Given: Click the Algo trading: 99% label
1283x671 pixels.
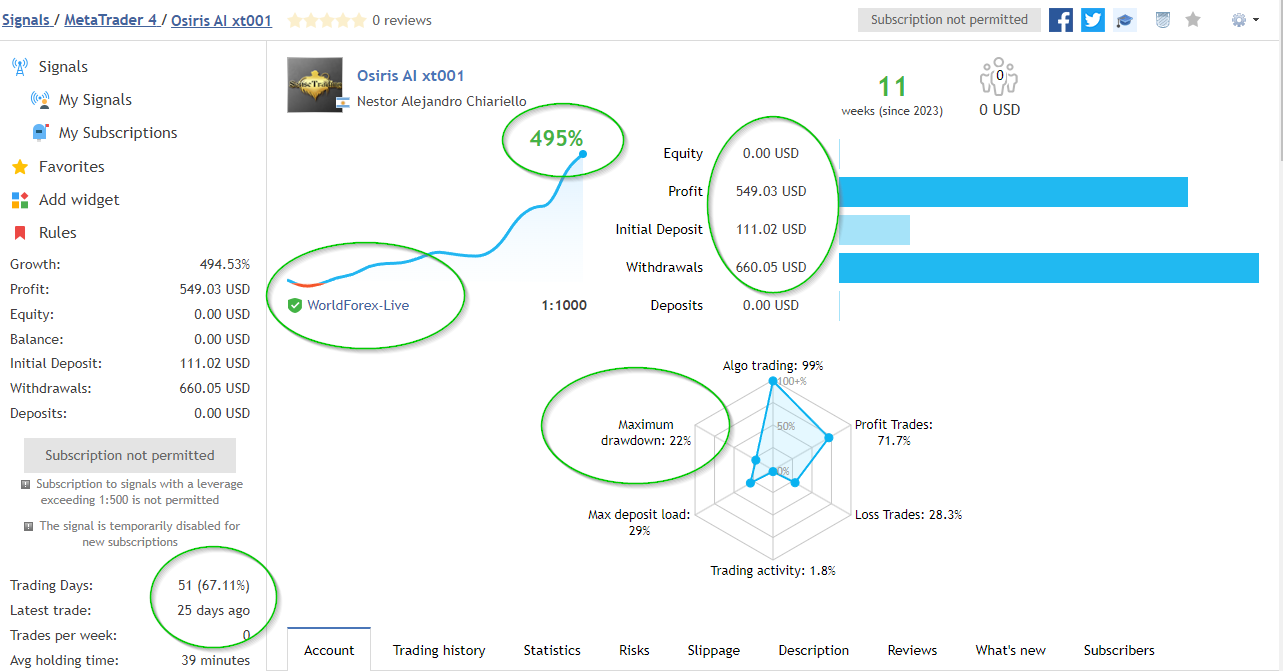Looking at the screenshot, I should 773,366.
